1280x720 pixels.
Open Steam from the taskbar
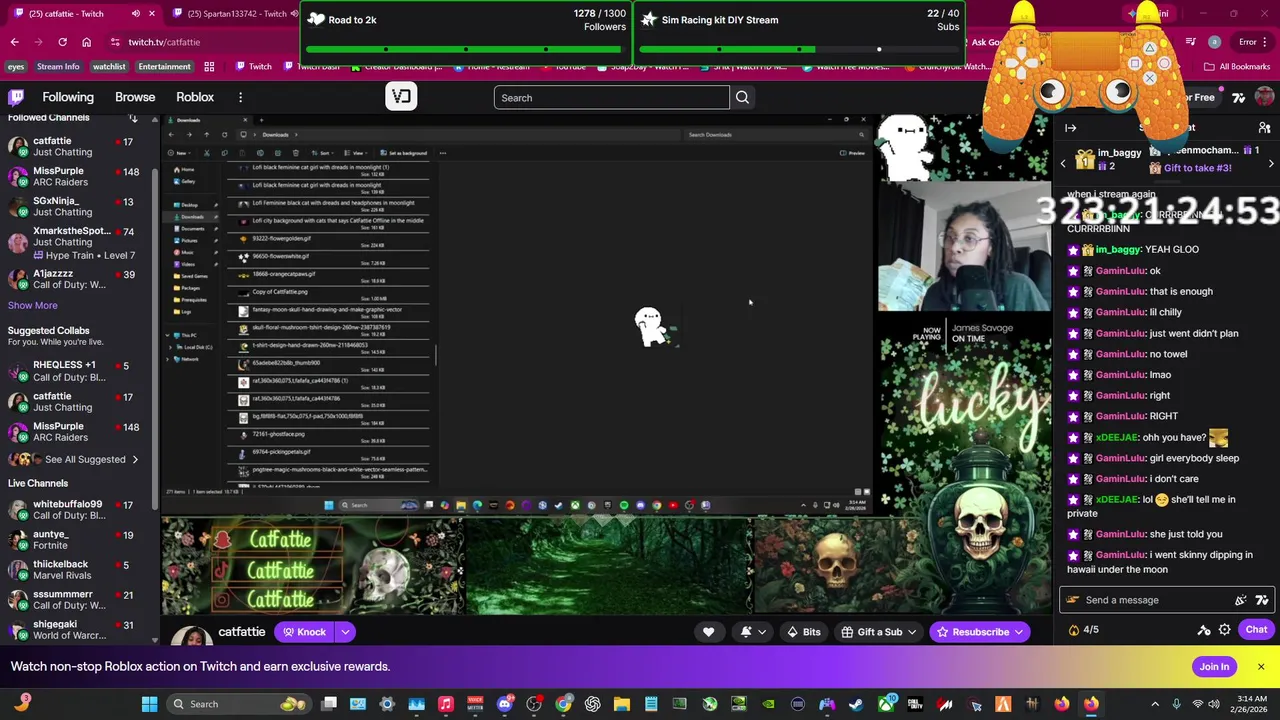click(x=856, y=704)
